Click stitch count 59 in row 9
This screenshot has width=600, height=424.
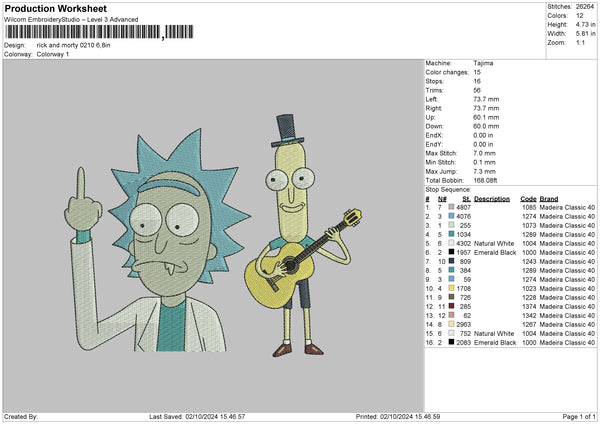pos(467,279)
